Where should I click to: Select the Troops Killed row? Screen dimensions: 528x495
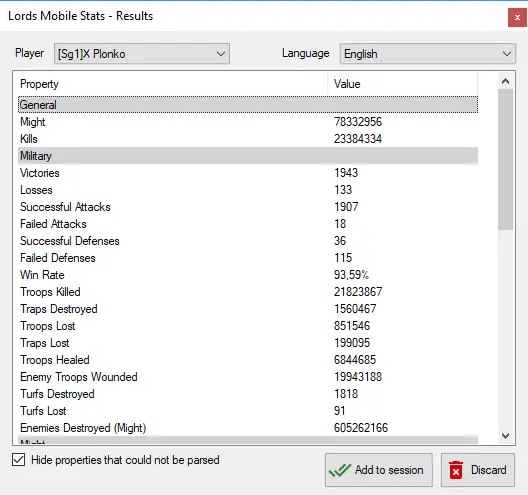[248, 292]
